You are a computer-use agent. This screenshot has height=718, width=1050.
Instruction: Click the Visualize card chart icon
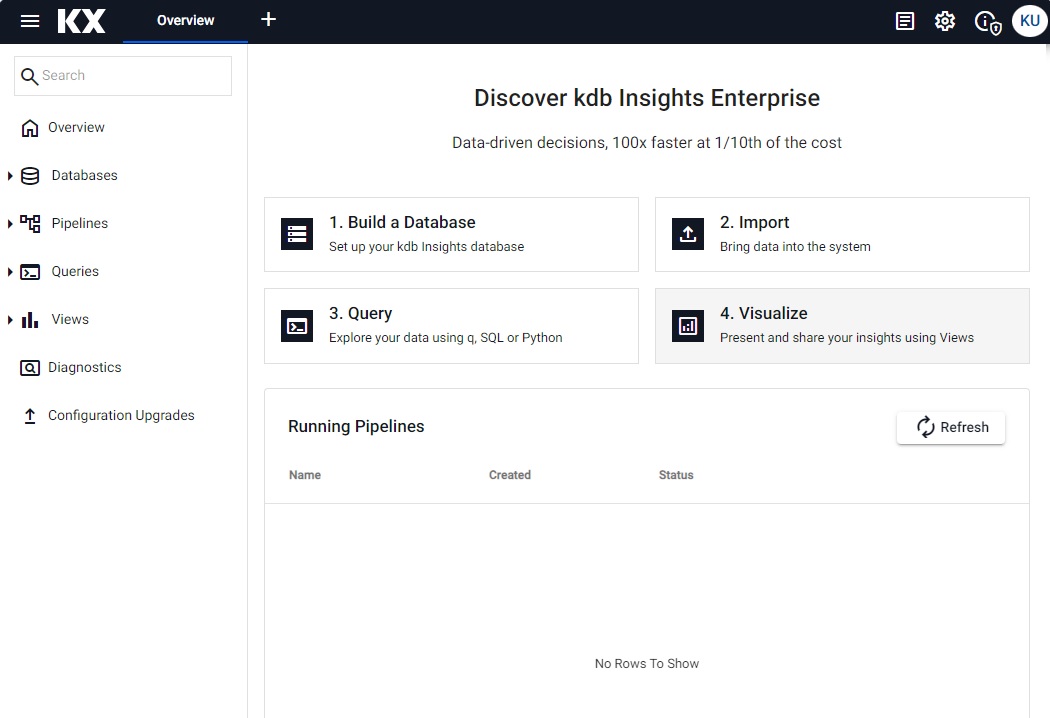688,326
